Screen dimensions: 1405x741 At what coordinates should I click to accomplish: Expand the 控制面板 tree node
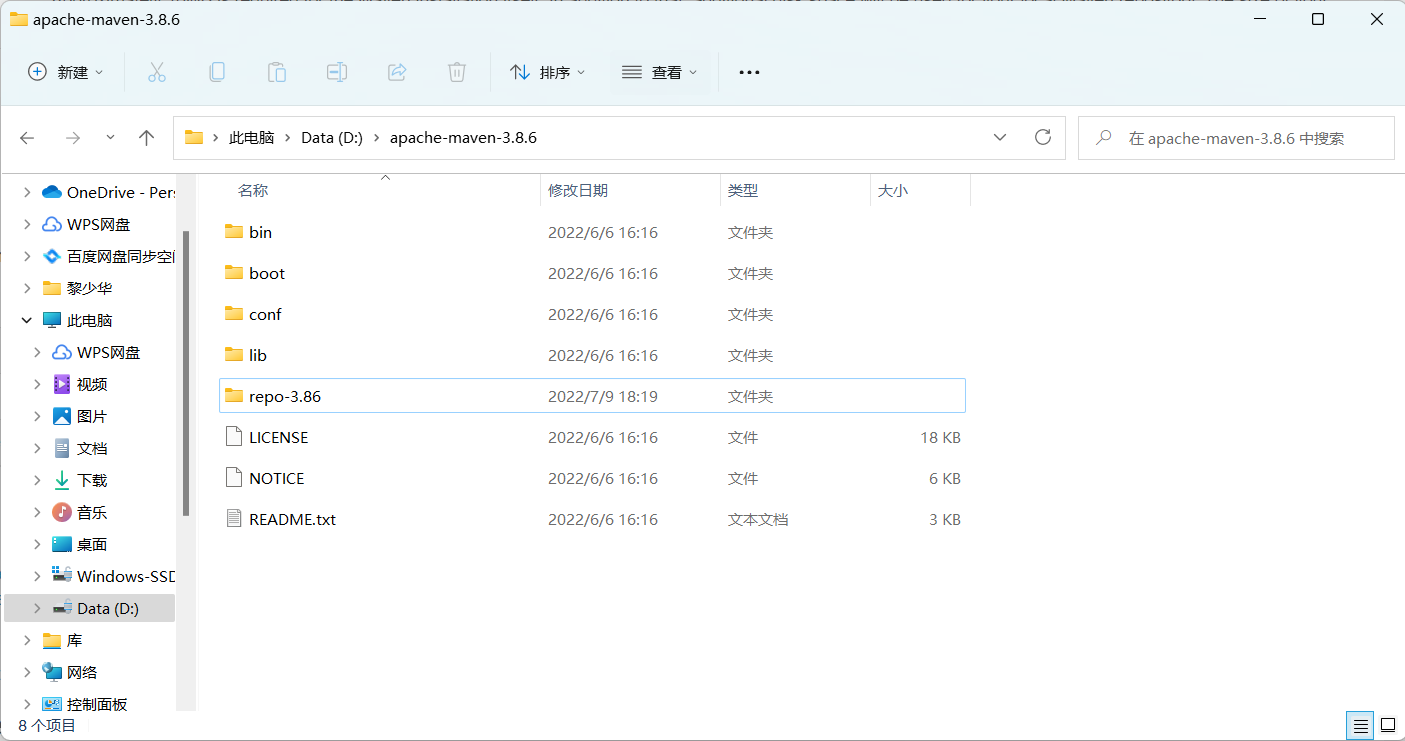point(26,704)
